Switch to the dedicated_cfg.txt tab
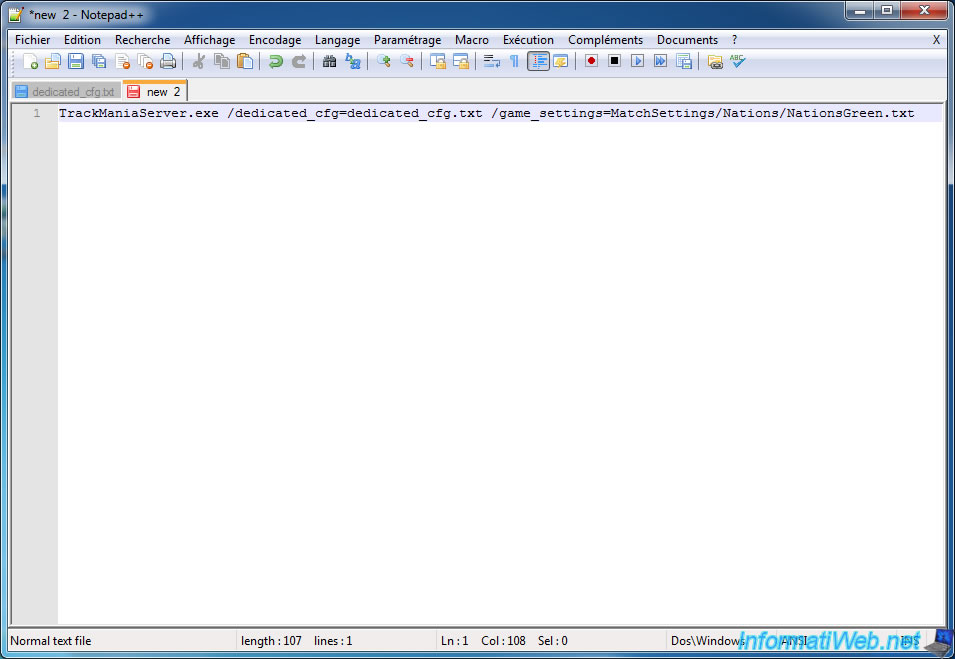This screenshot has height=659, width=955. pos(66,91)
